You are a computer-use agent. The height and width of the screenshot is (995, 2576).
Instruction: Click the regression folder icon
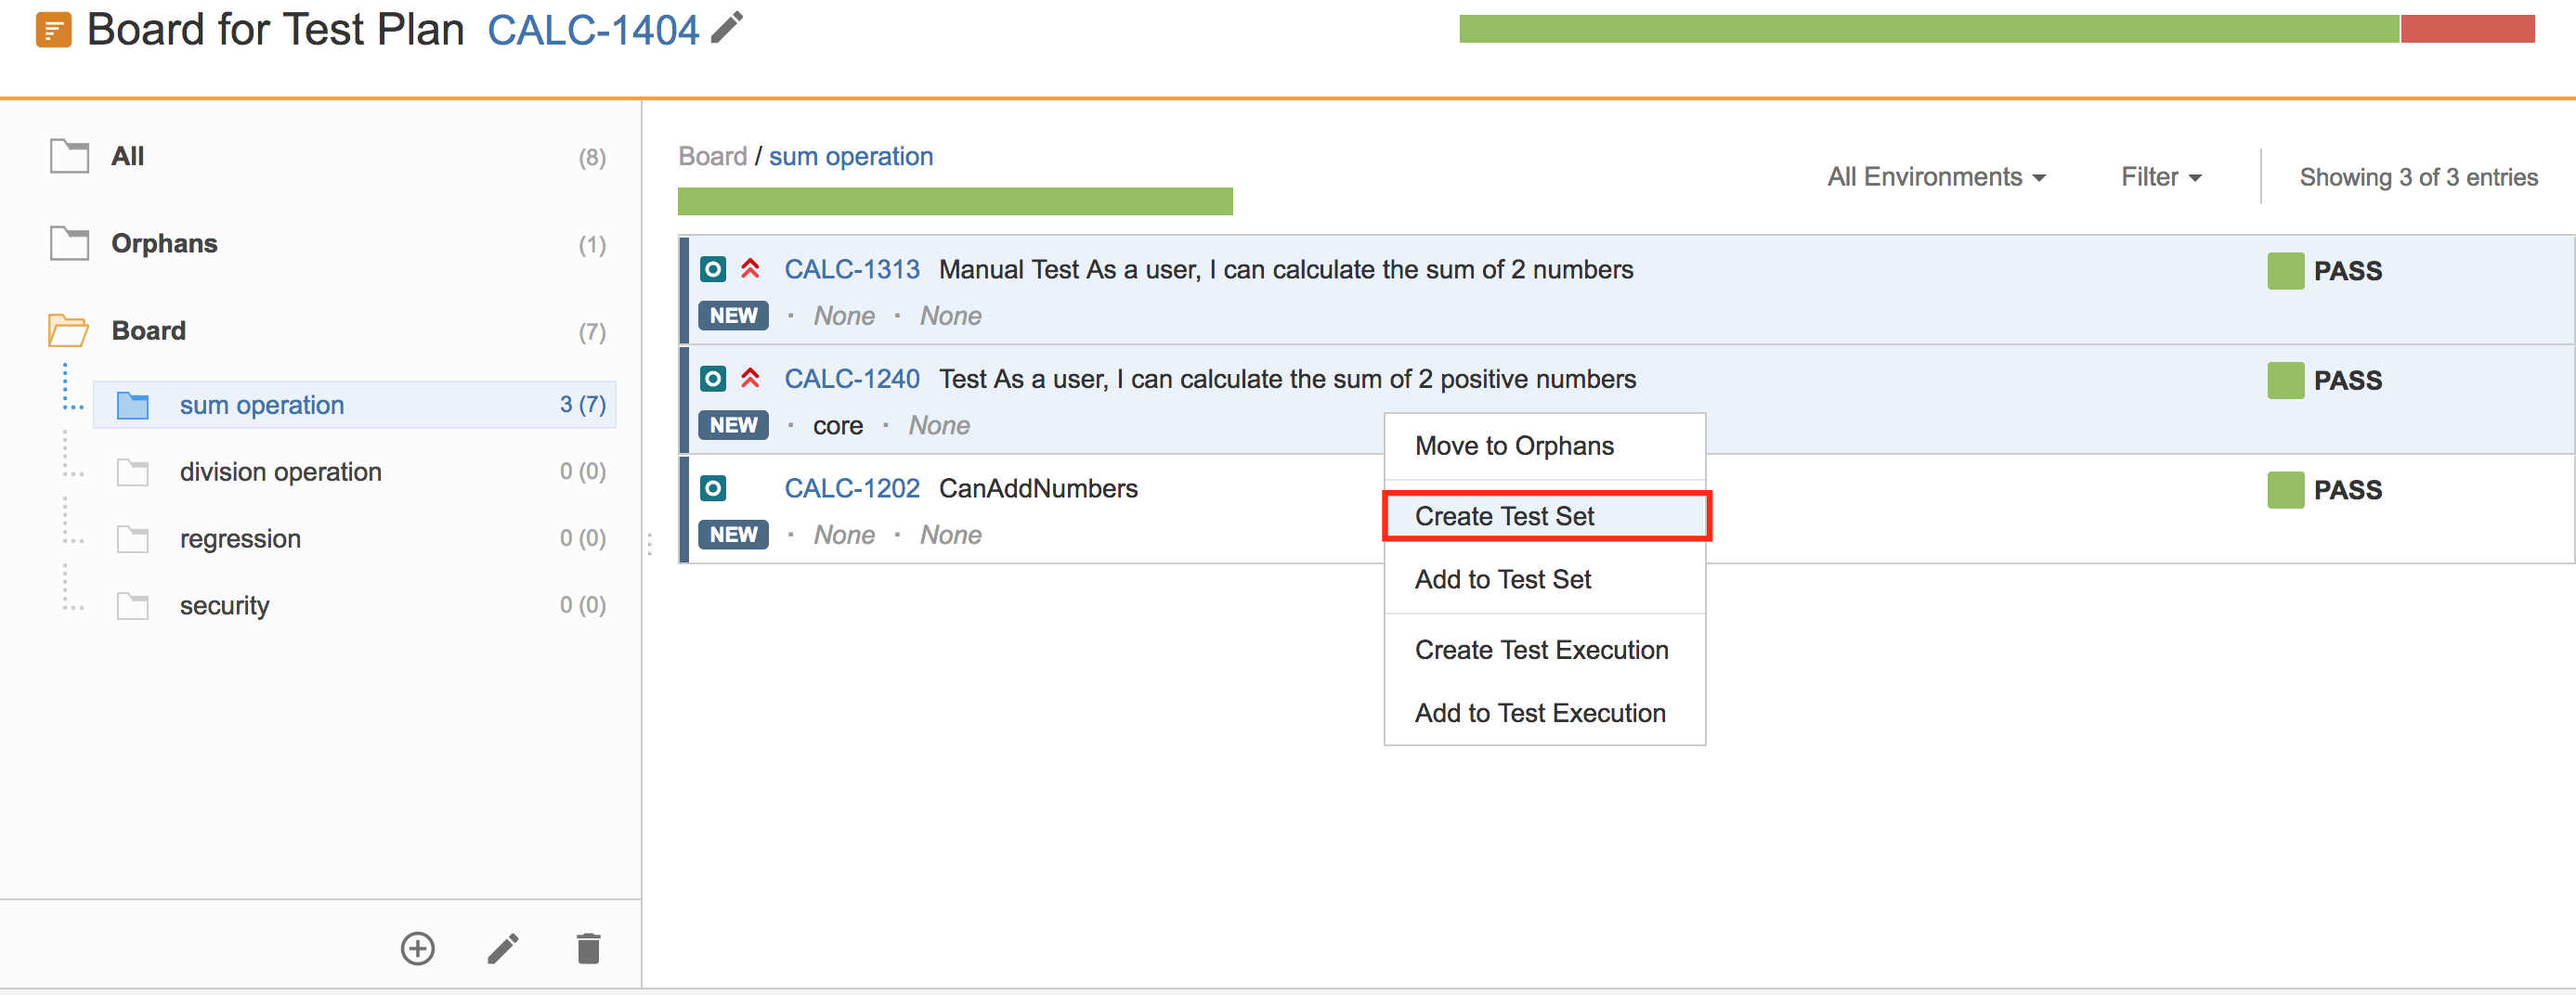[x=132, y=539]
